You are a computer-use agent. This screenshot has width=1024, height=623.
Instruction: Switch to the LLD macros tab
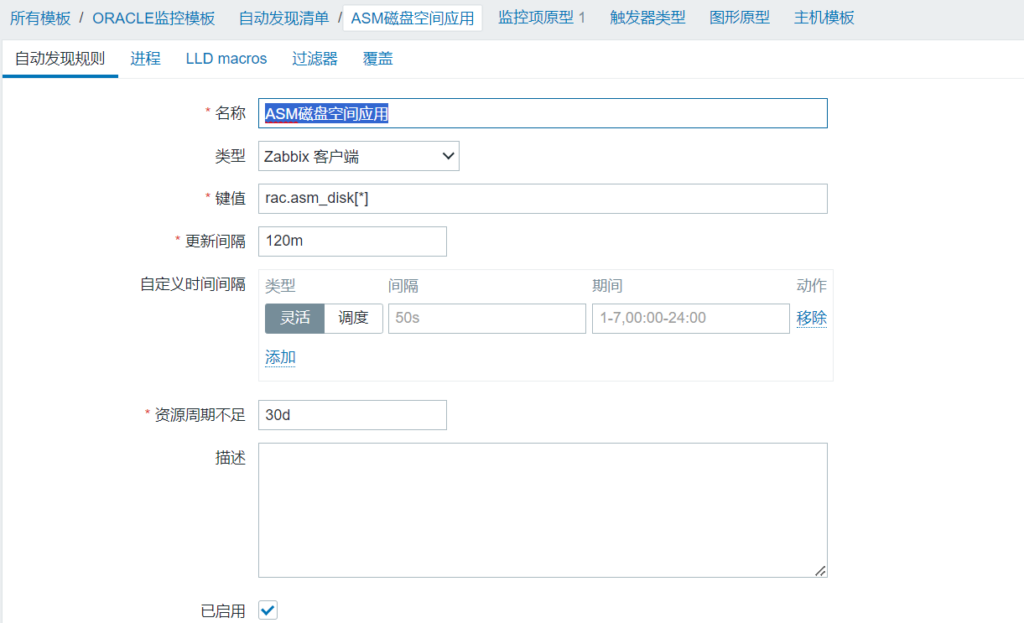coord(226,59)
